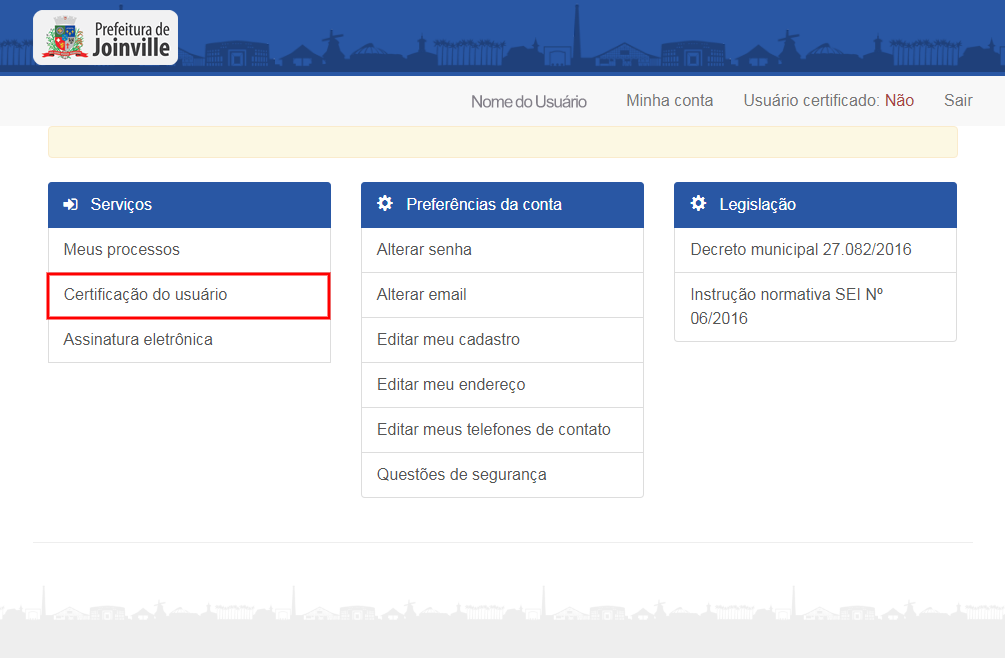Open Instrução normativa SEI Nº 06/2016
This screenshot has width=1005, height=658.
point(815,307)
